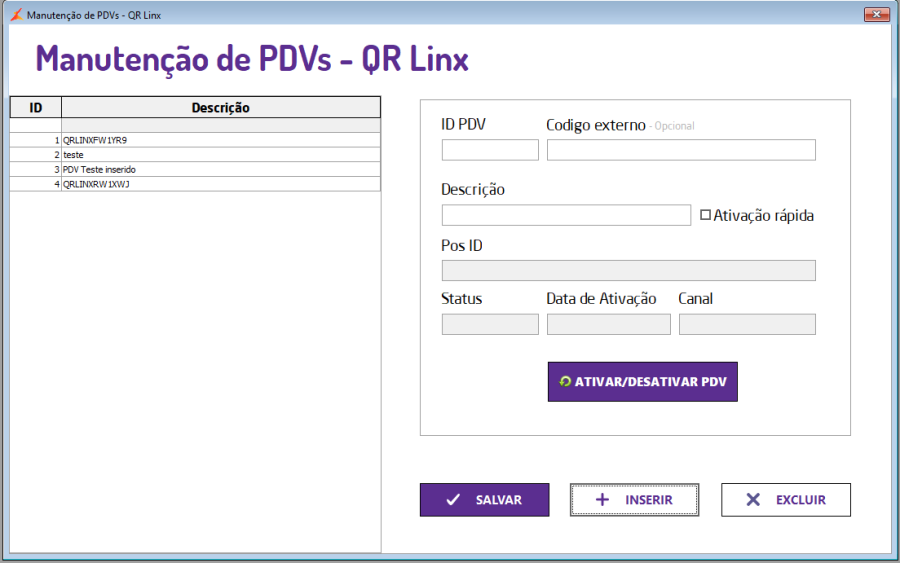Screen dimensions: 900x563
Task: Focus the ID PDV input field
Action: coord(490,150)
